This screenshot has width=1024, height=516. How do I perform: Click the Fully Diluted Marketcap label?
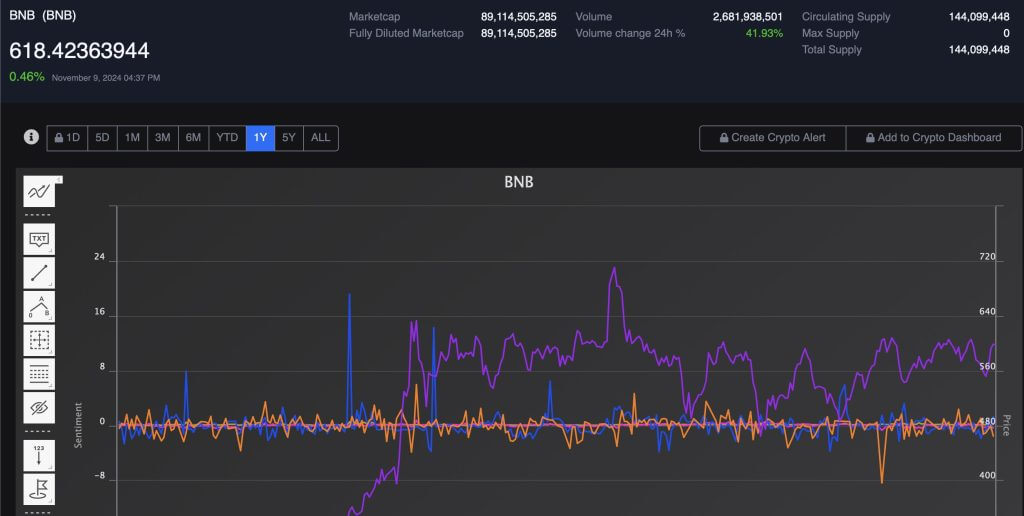point(406,33)
